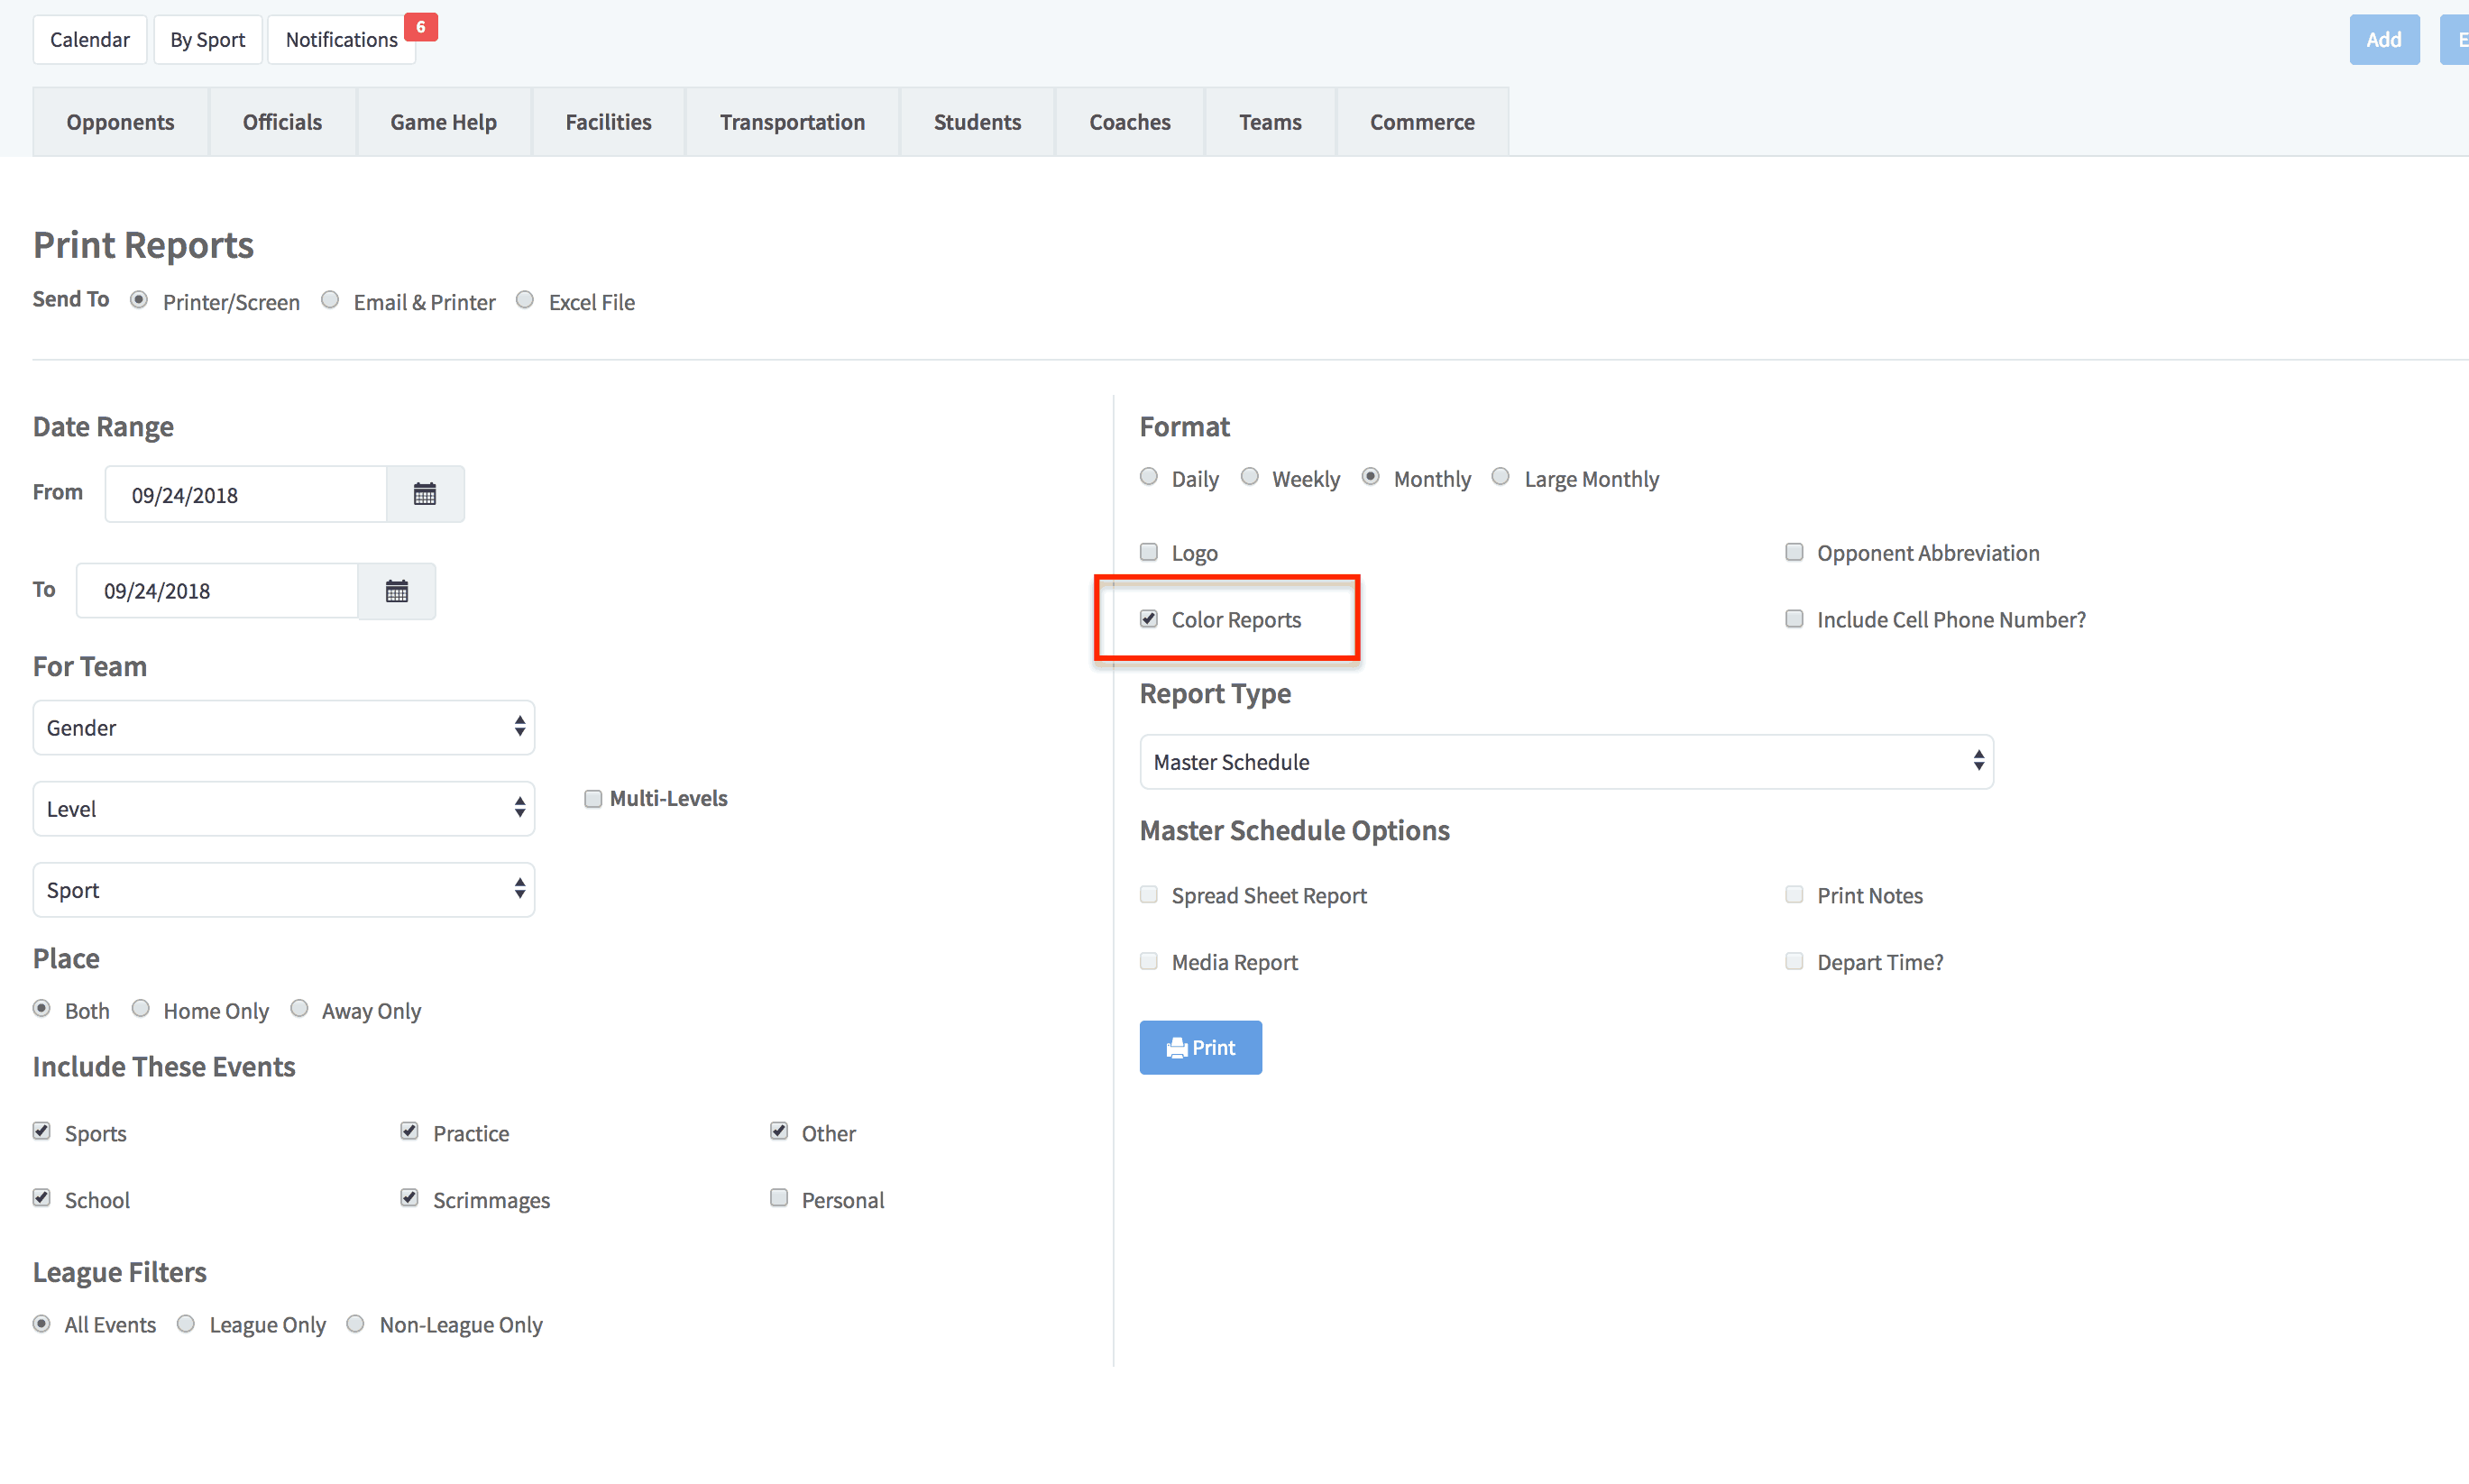Uncheck the Scrimmages checkbox
Image resolution: width=2469 pixels, height=1484 pixels.
410,1198
